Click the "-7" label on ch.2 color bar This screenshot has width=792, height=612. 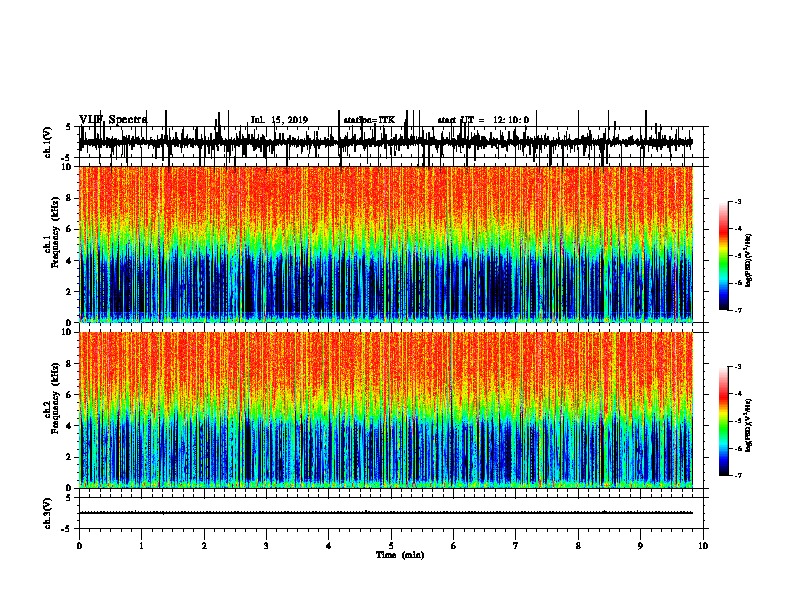click(738, 475)
